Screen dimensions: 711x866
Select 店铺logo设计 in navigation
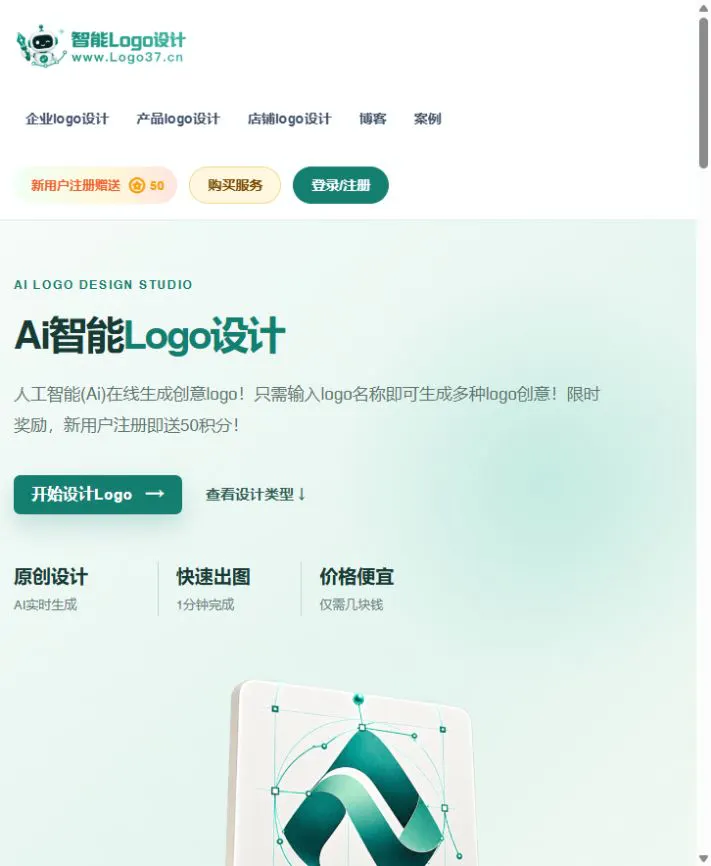pyautogui.click(x=289, y=119)
